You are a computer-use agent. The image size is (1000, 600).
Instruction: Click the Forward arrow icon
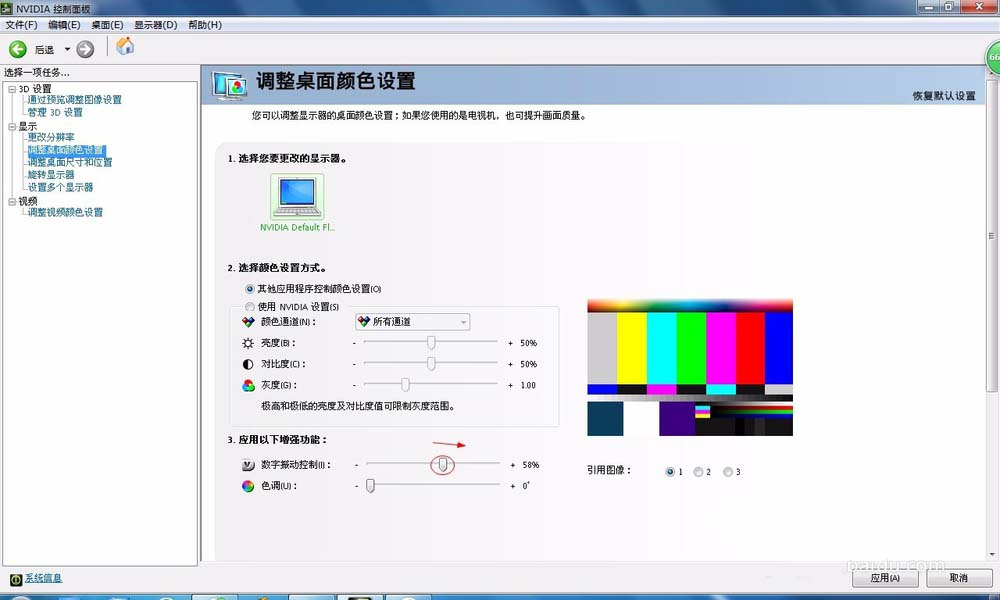[85, 49]
